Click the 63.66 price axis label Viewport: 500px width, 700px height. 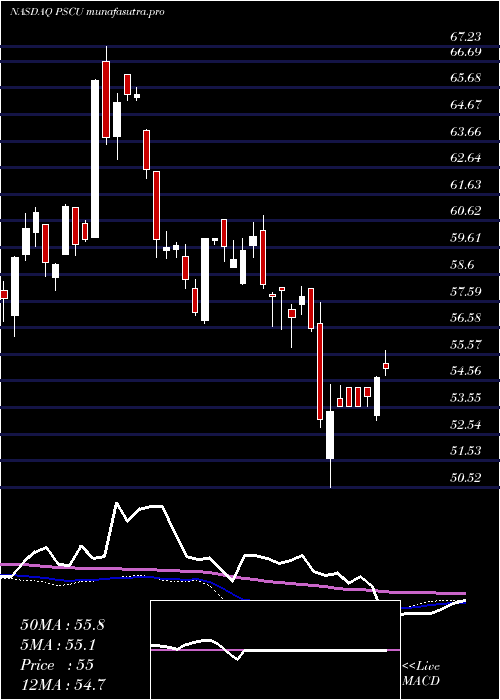(x=465, y=132)
